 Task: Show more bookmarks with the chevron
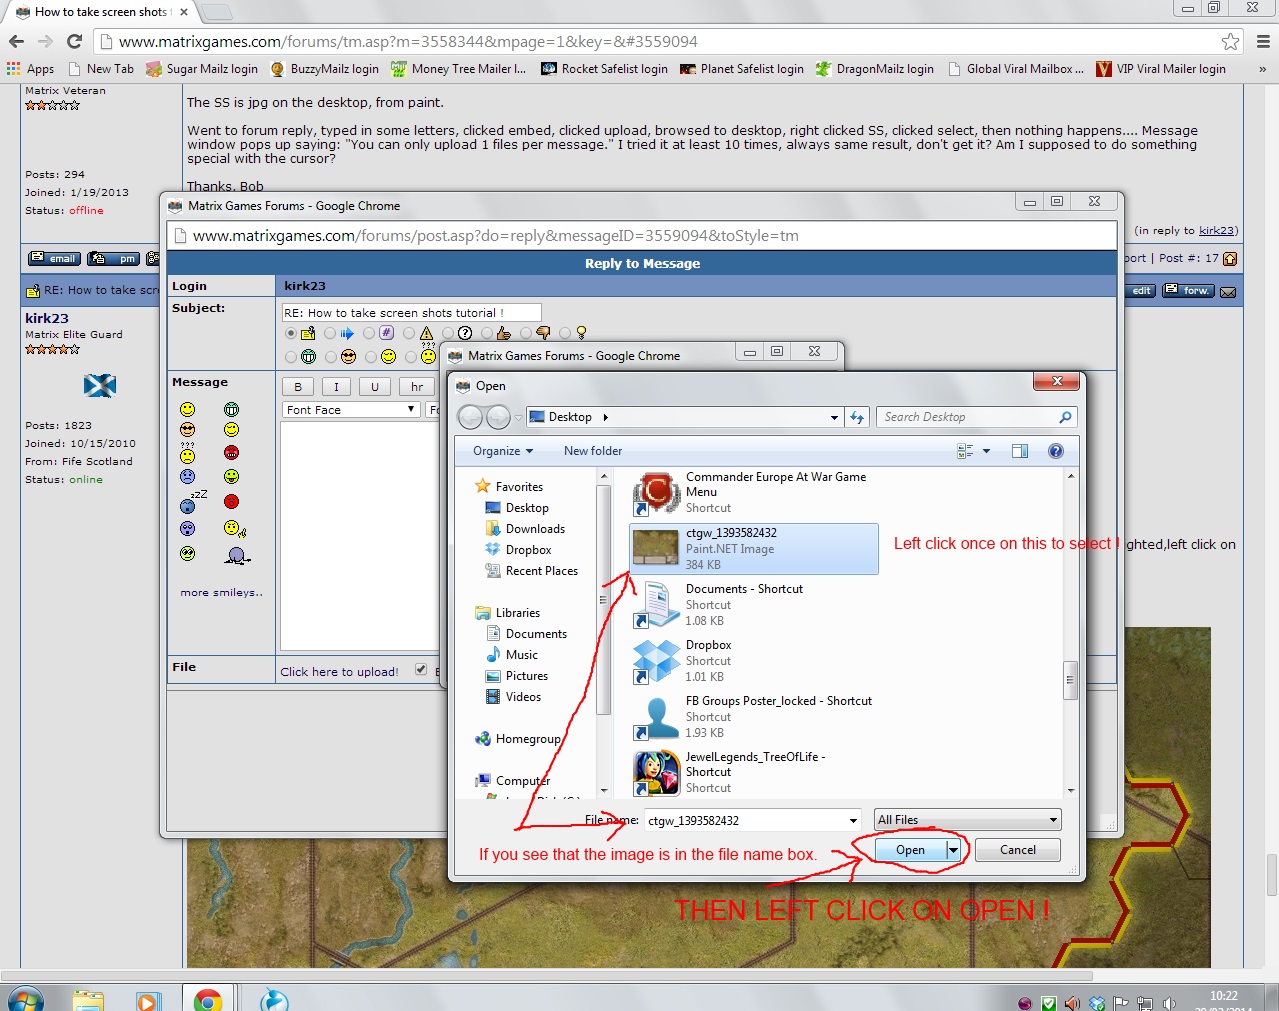1262,69
